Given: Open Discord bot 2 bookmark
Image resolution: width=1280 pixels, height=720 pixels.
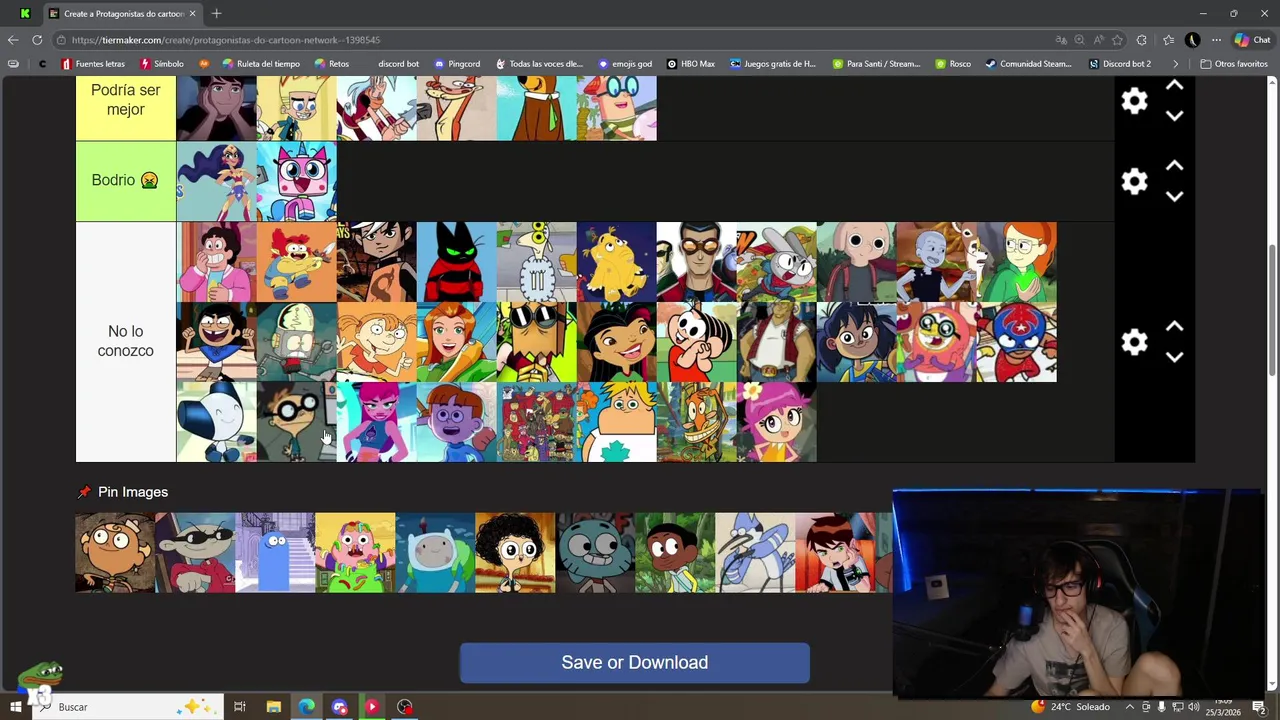Looking at the screenshot, I should pyautogui.click(x=1120, y=64).
